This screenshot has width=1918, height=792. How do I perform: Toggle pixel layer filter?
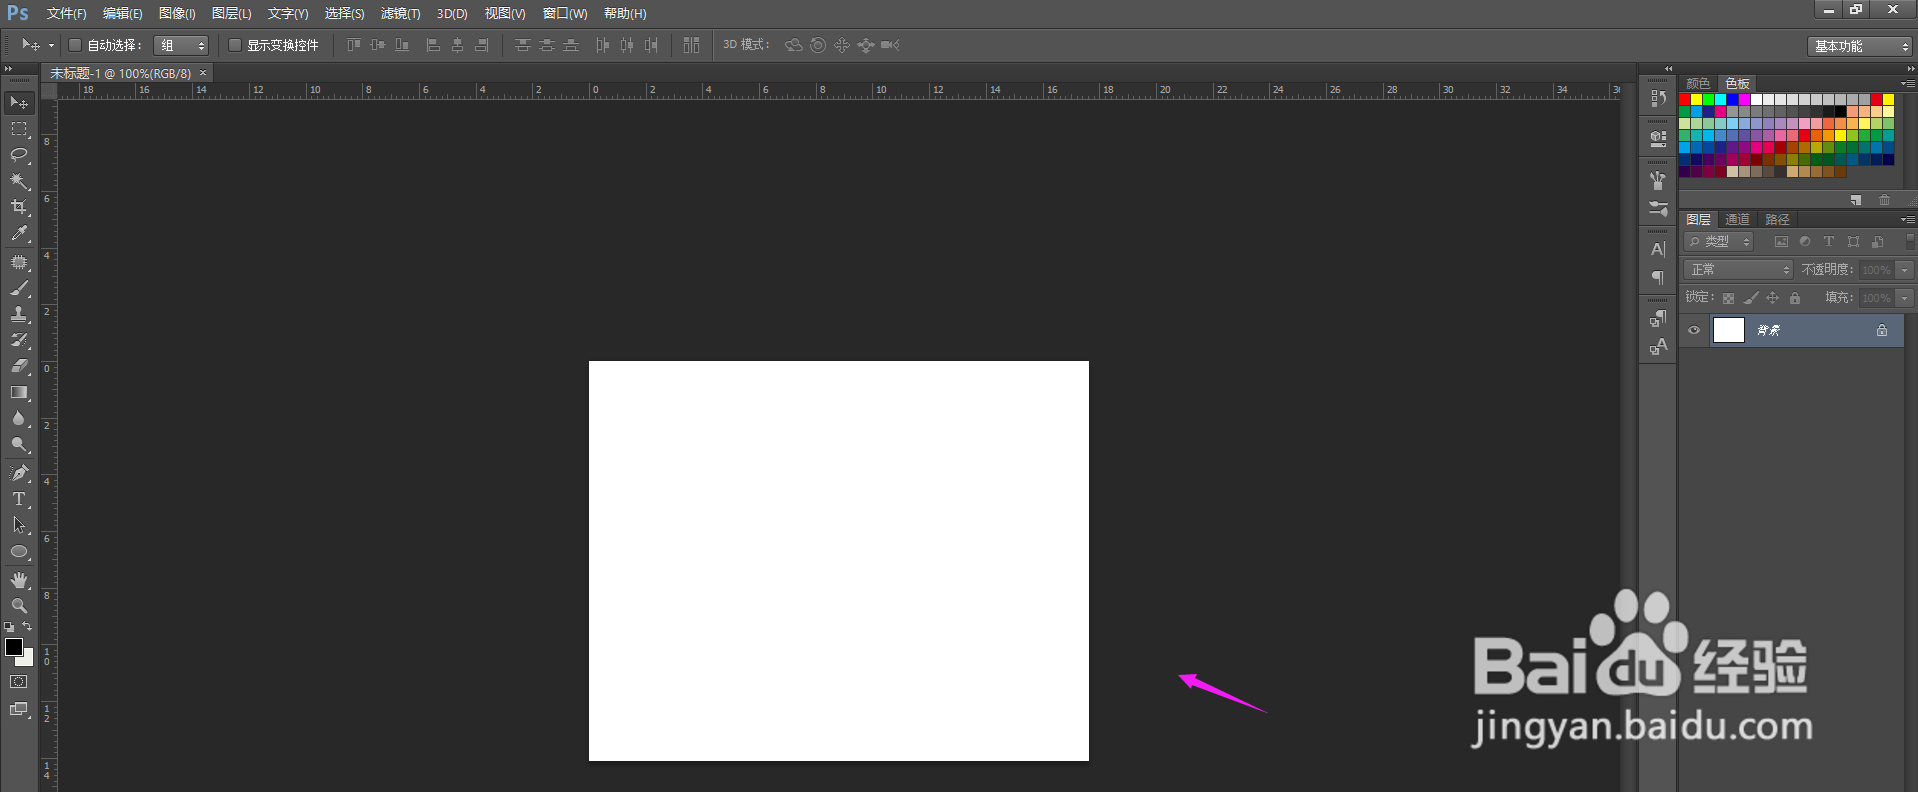point(1781,242)
